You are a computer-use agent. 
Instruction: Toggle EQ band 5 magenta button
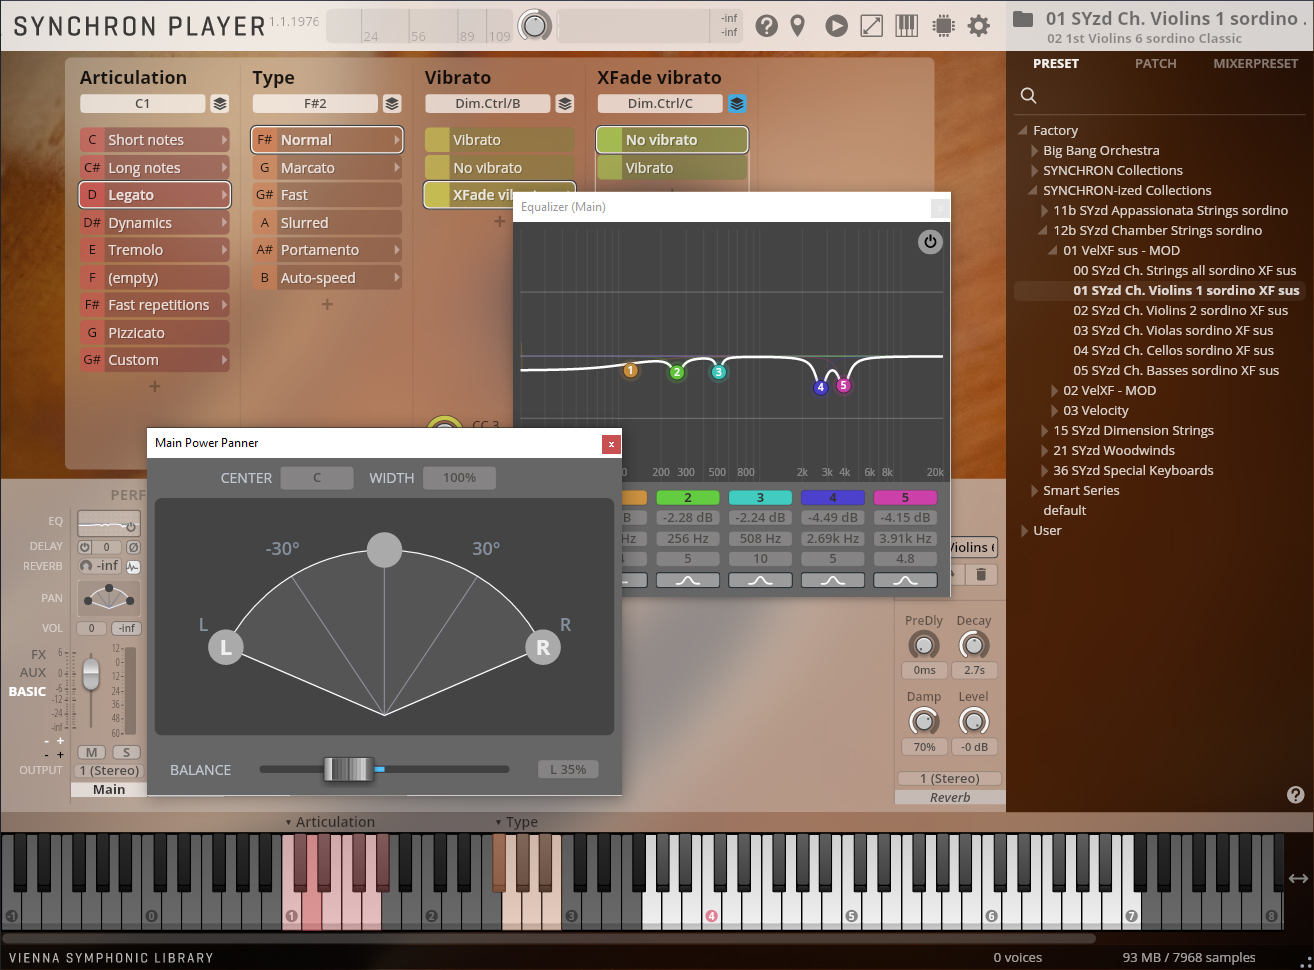tap(905, 497)
